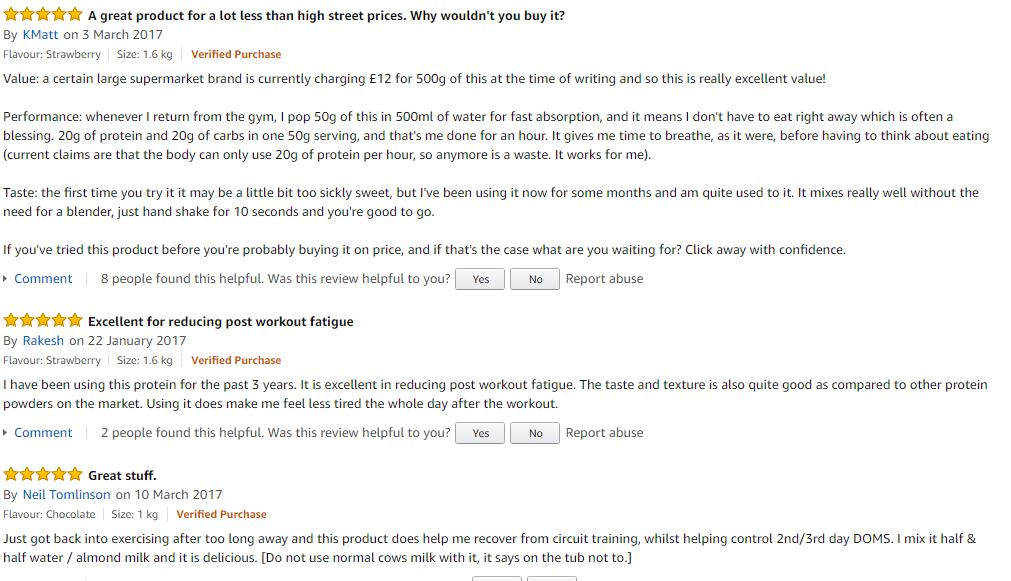Vote No on Rakesh's review
This screenshot has height=581, width=1011.
(x=535, y=433)
